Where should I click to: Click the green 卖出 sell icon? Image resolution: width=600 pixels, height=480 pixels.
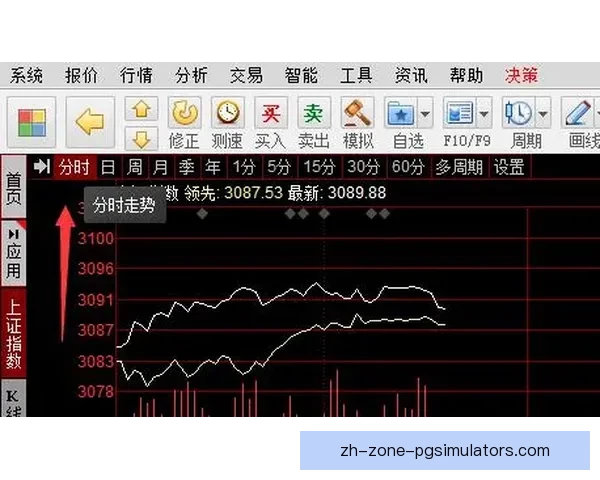pos(314,113)
